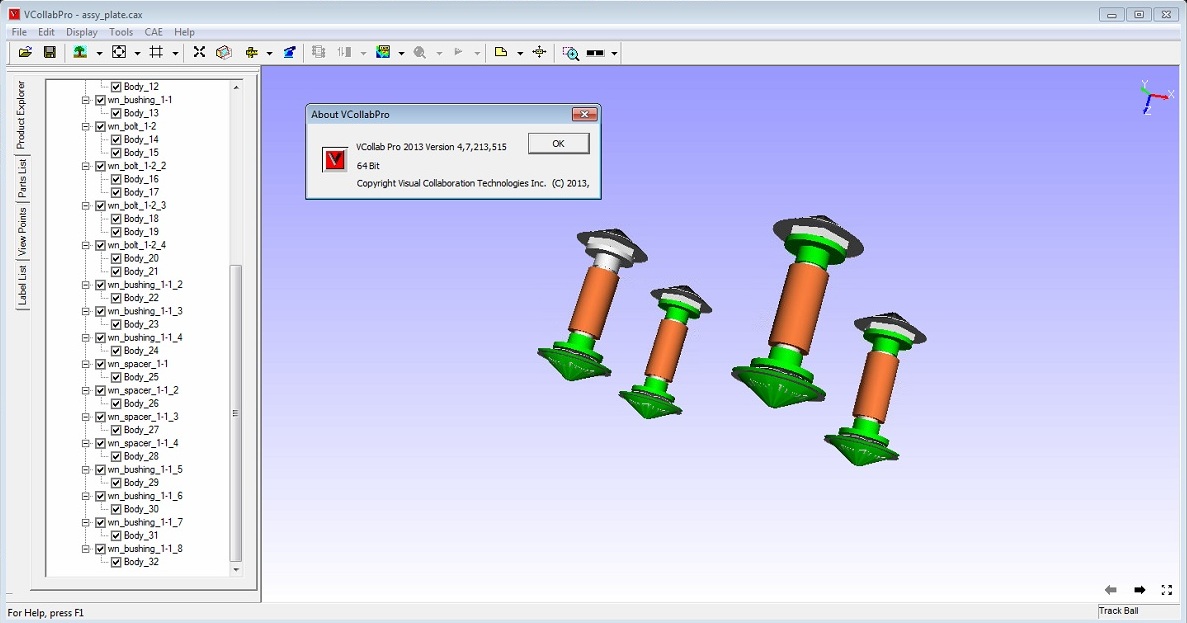The width and height of the screenshot is (1187, 623).
Task: Click the previous viewpoint left arrow
Action: 1111,590
